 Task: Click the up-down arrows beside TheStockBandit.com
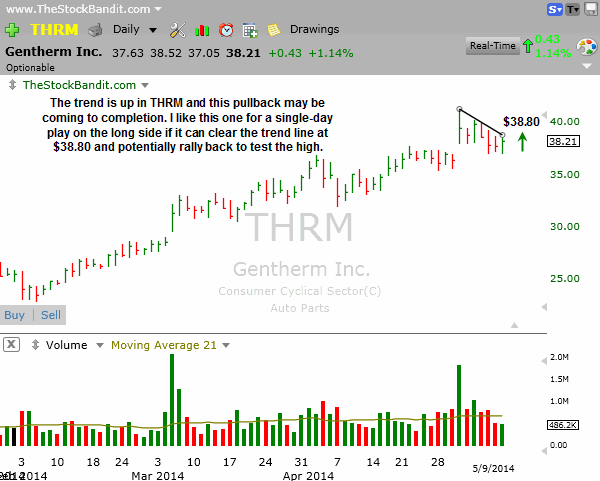click(x=12, y=85)
